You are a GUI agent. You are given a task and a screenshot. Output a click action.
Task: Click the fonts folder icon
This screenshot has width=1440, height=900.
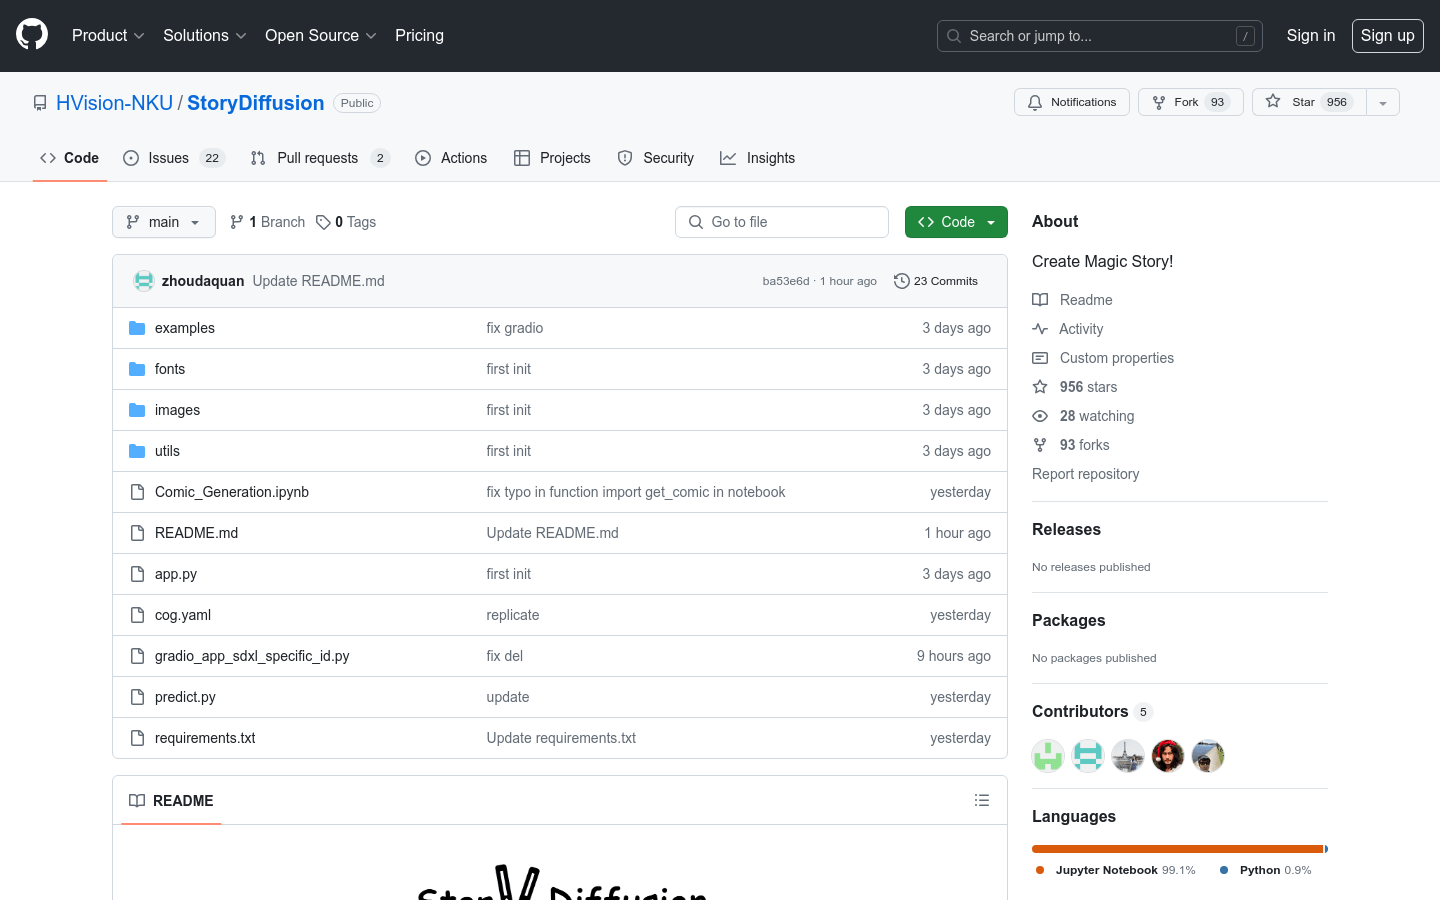click(137, 369)
